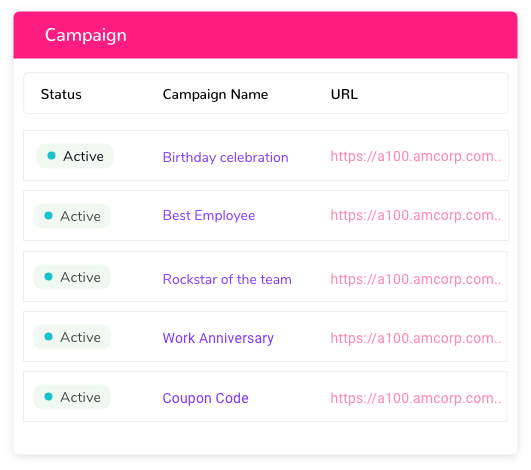
Task: Click the Campaign Name column header
Action: (x=215, y=94)
